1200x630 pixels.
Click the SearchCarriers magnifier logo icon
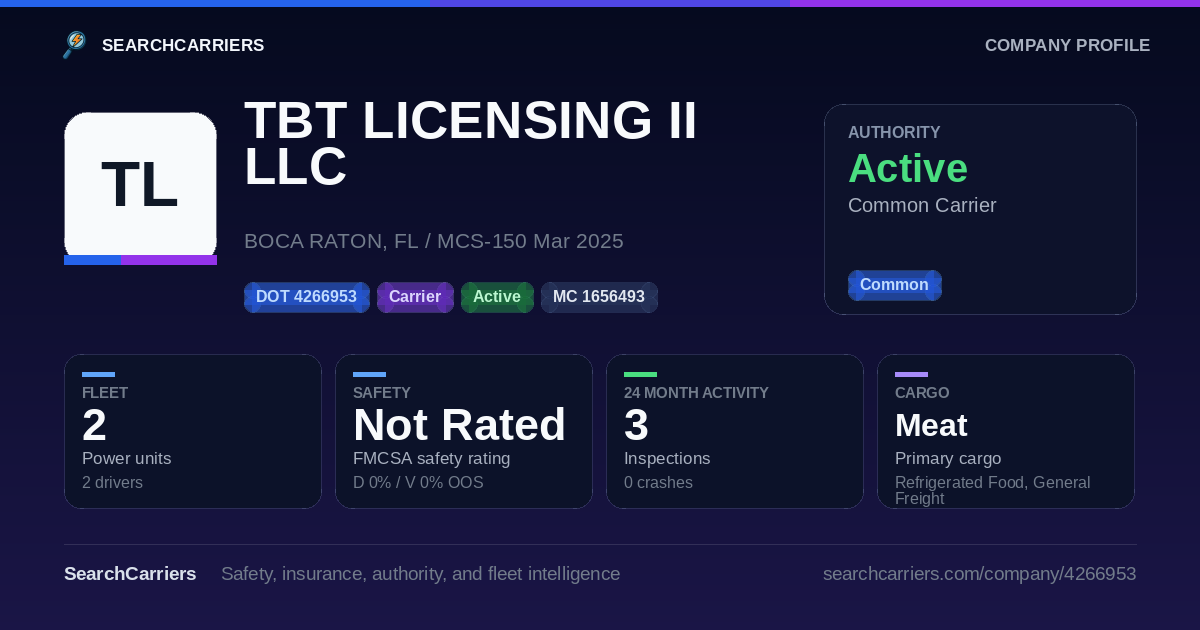pyautogui.click(x=75, y=45)
